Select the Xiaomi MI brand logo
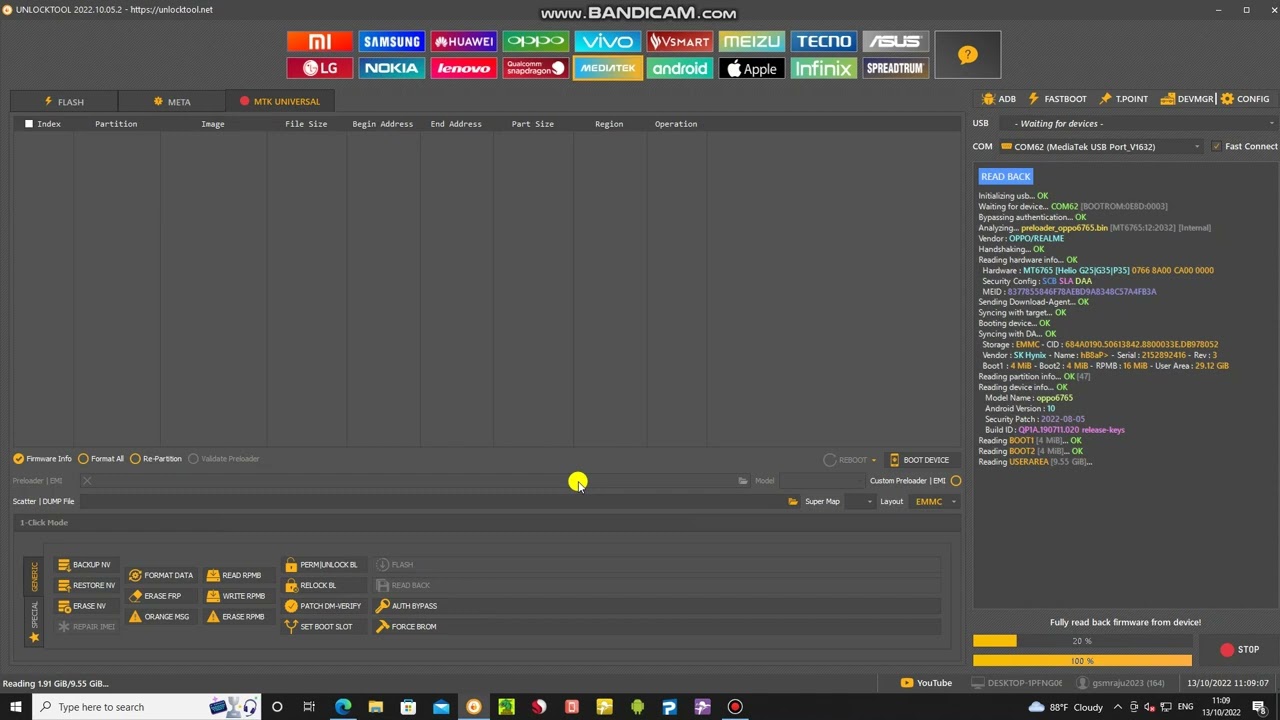The width and height of the screenshot is (1280, 720). [x=320, y=41]
